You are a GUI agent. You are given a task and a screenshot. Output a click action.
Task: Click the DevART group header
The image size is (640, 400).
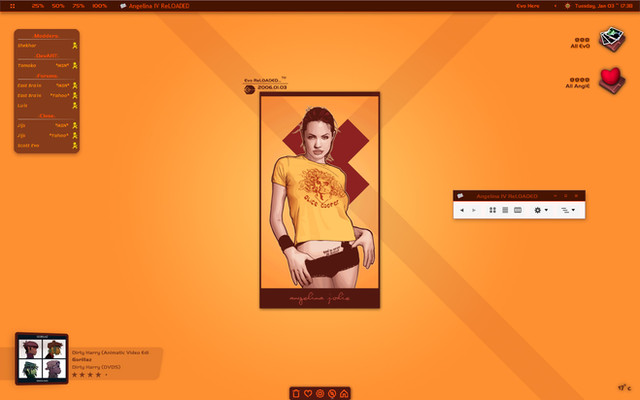click(47, 56)
